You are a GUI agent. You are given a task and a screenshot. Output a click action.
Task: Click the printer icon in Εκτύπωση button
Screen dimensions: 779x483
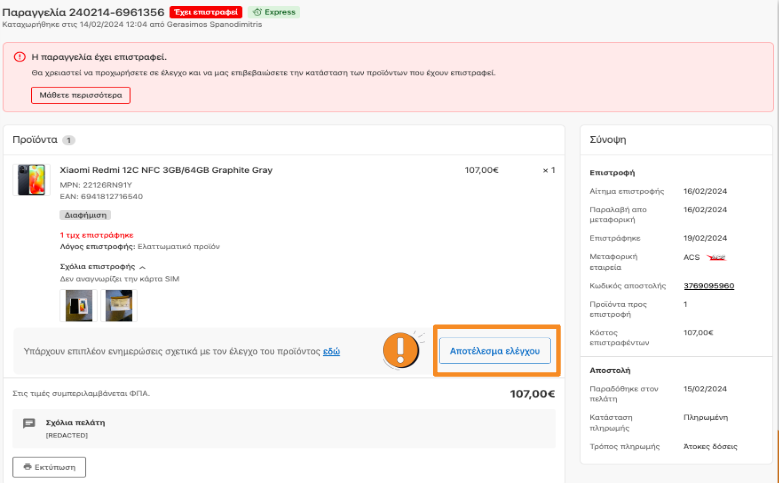[x=27, y=467]
